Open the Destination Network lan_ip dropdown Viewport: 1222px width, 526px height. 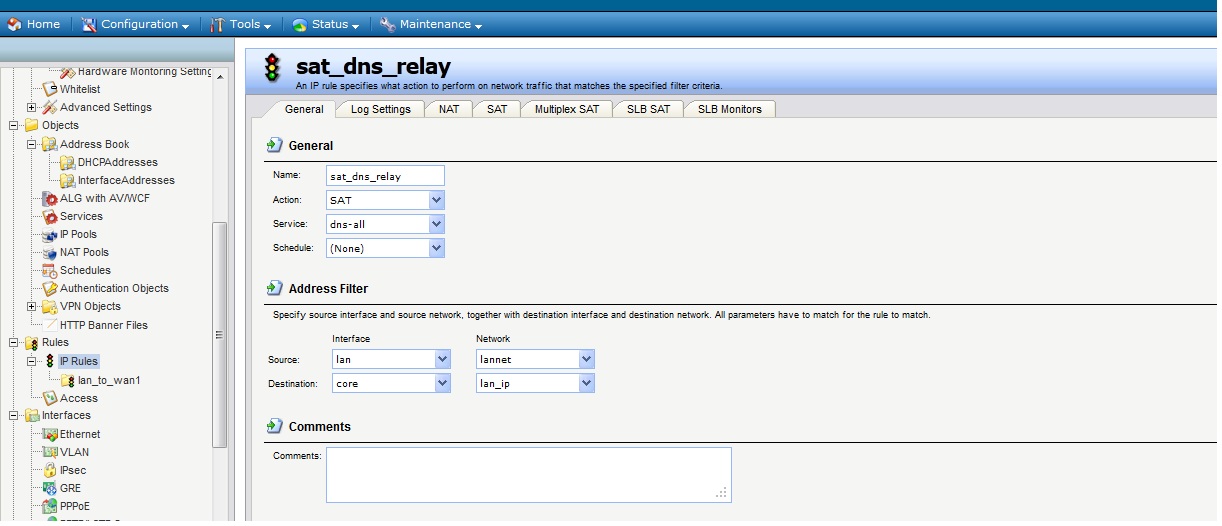pyautogui.click(x=535, y=383)
